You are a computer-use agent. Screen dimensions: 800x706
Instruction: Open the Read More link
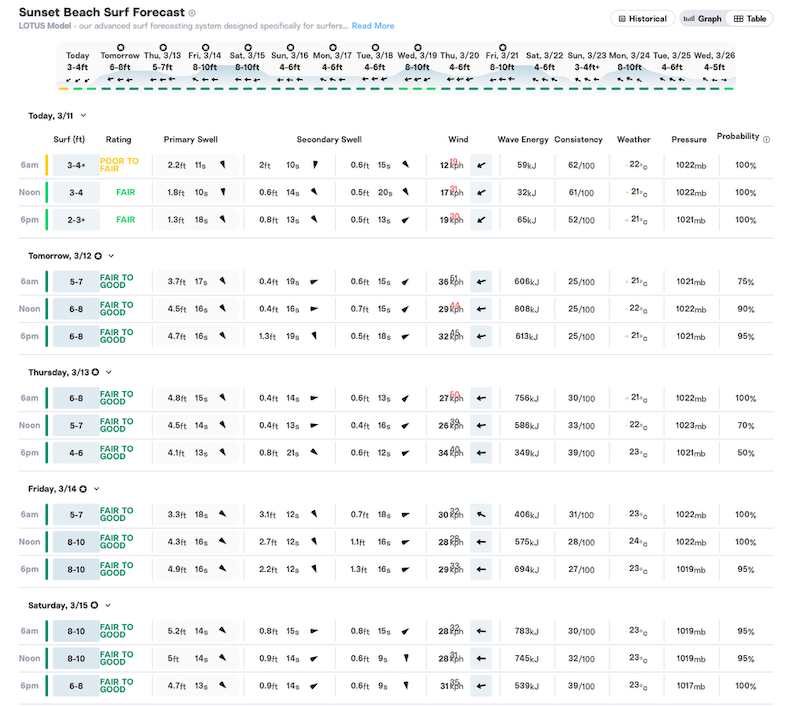(x=372, y=26)
